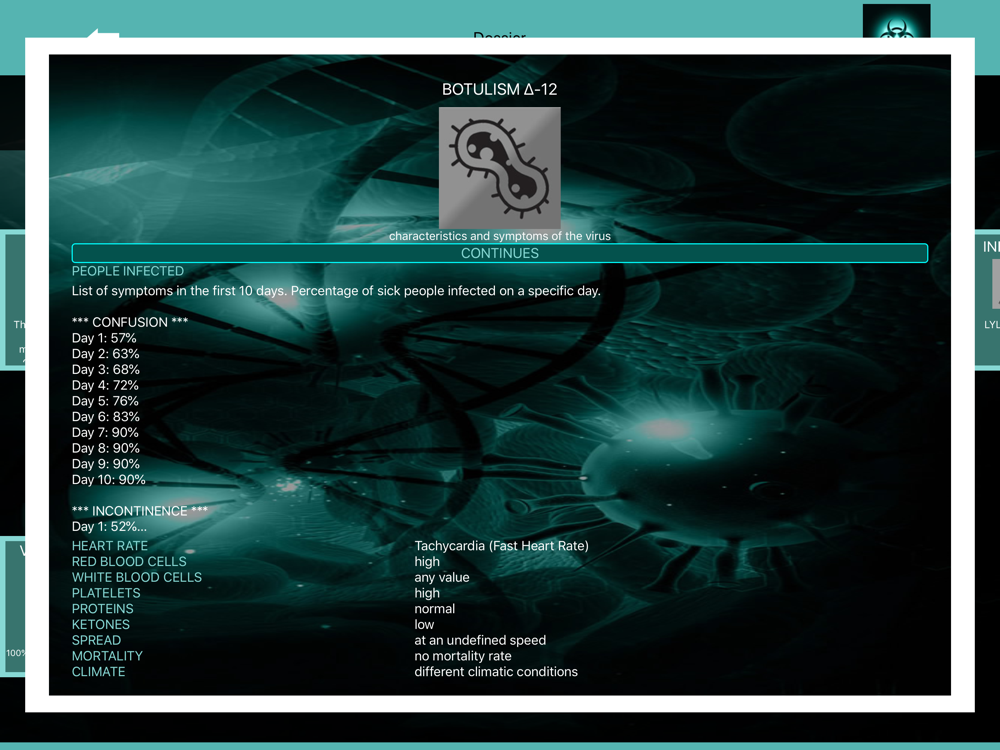This screenshot has width=1000, height=750.
Task: Click the 'Day 7: 90%' line
Action: [105, 432]
